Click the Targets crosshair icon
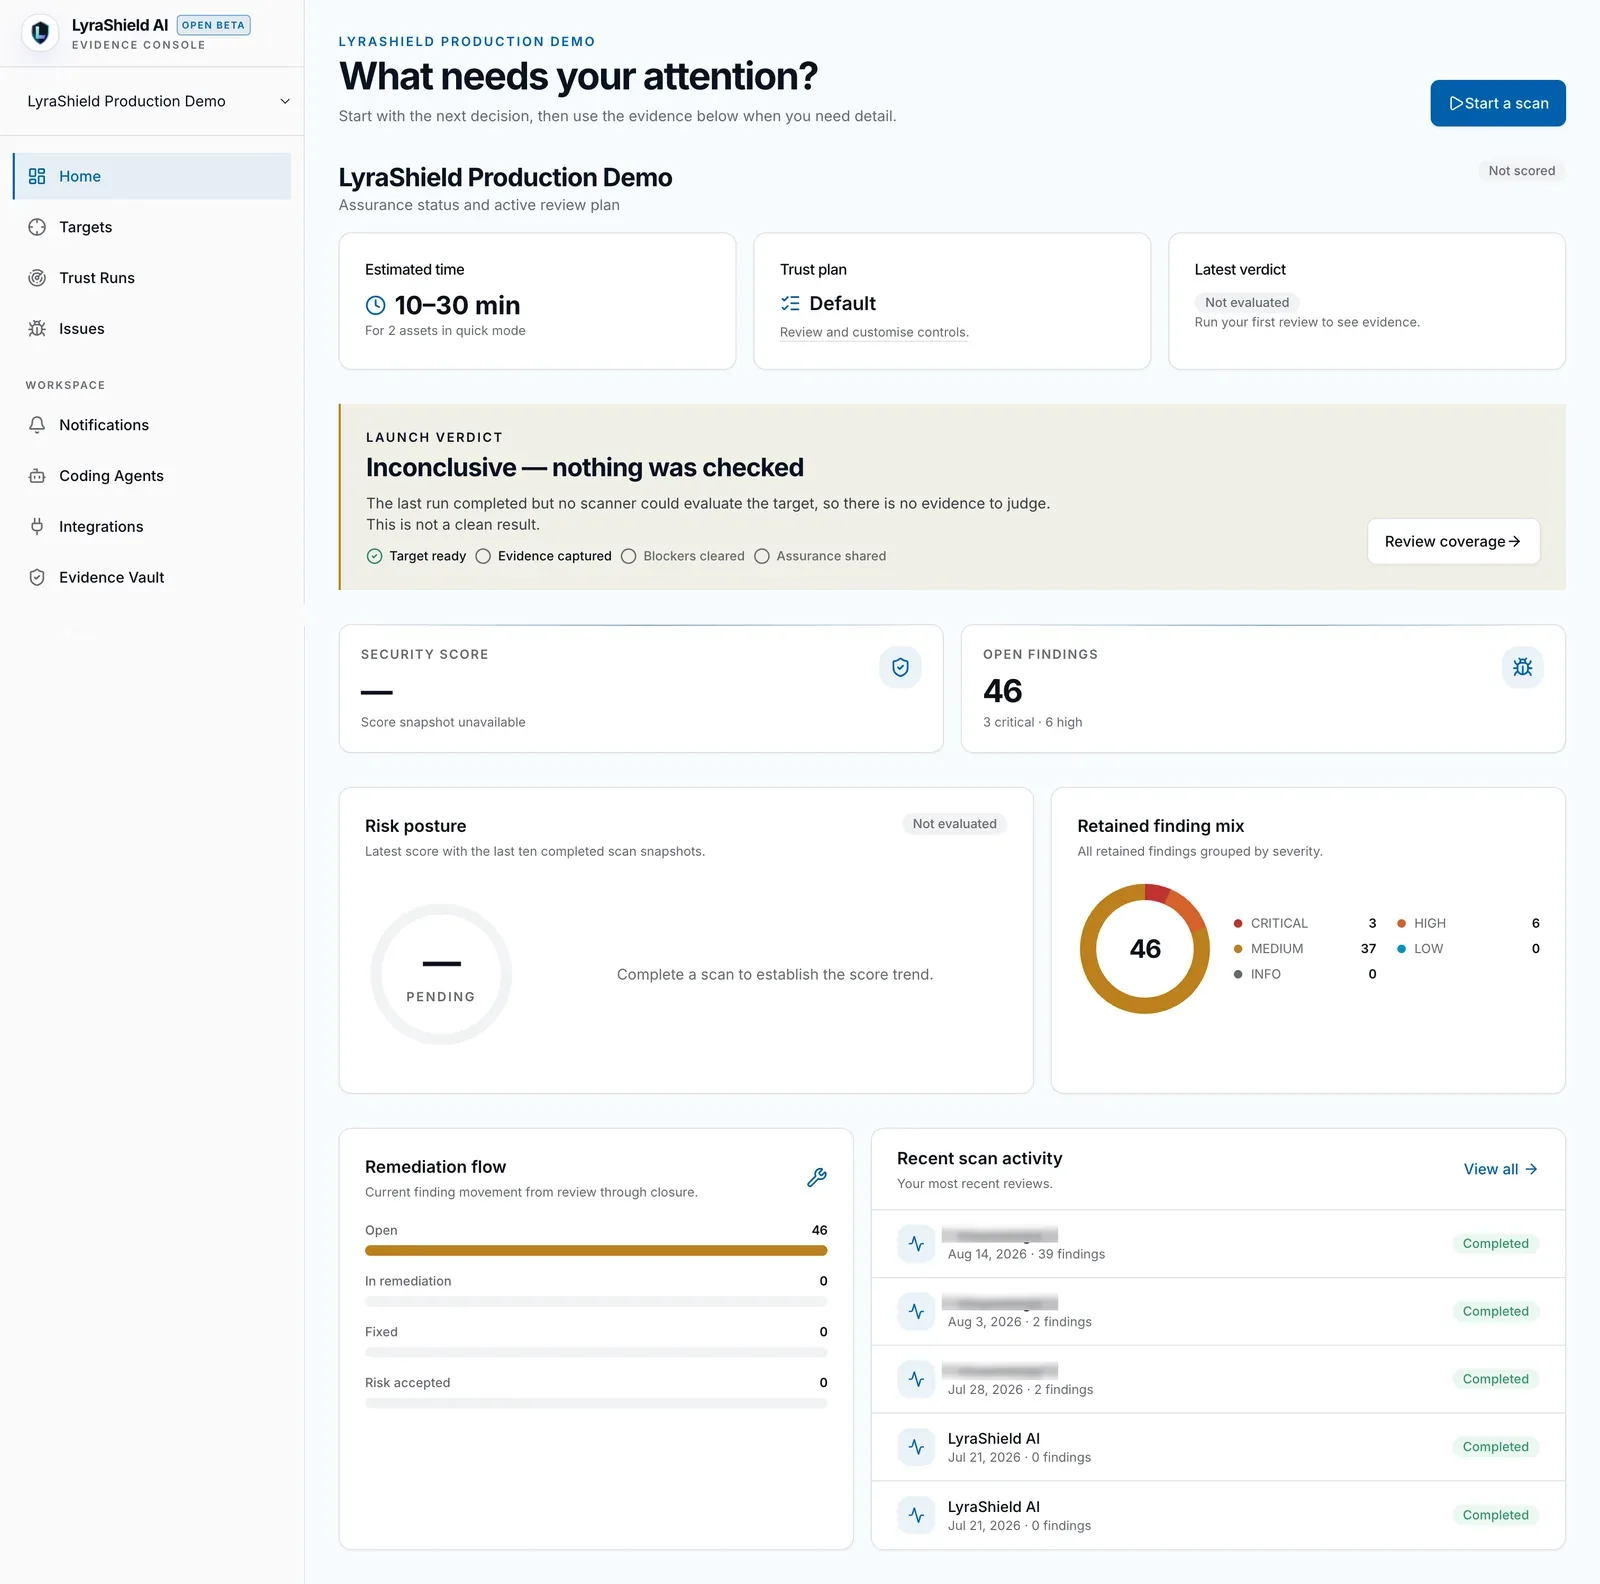 point(37,227)
